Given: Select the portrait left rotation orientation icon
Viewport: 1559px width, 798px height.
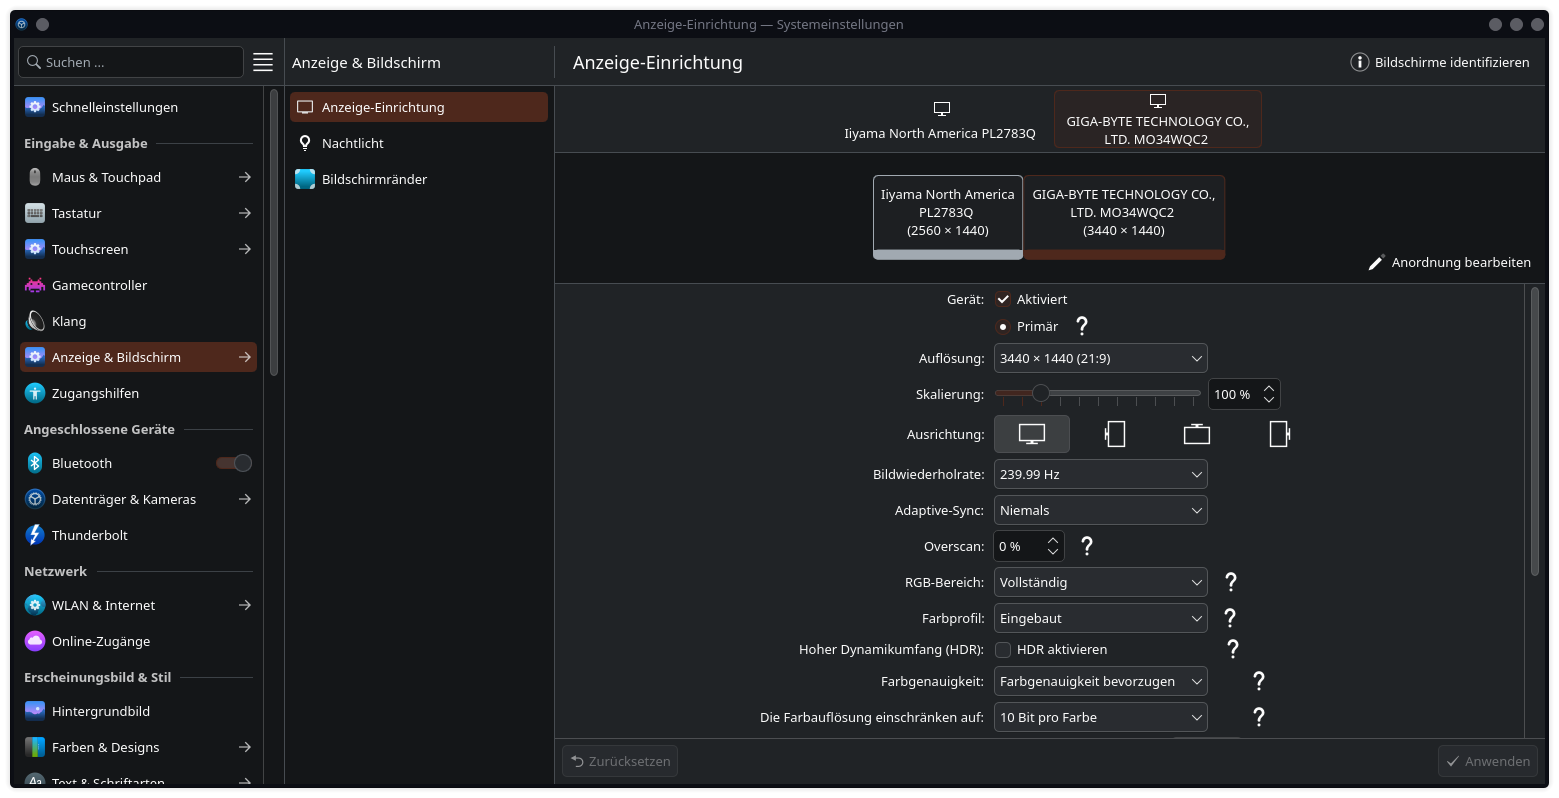Looking at the screenshot, I should click(1114, 434).
